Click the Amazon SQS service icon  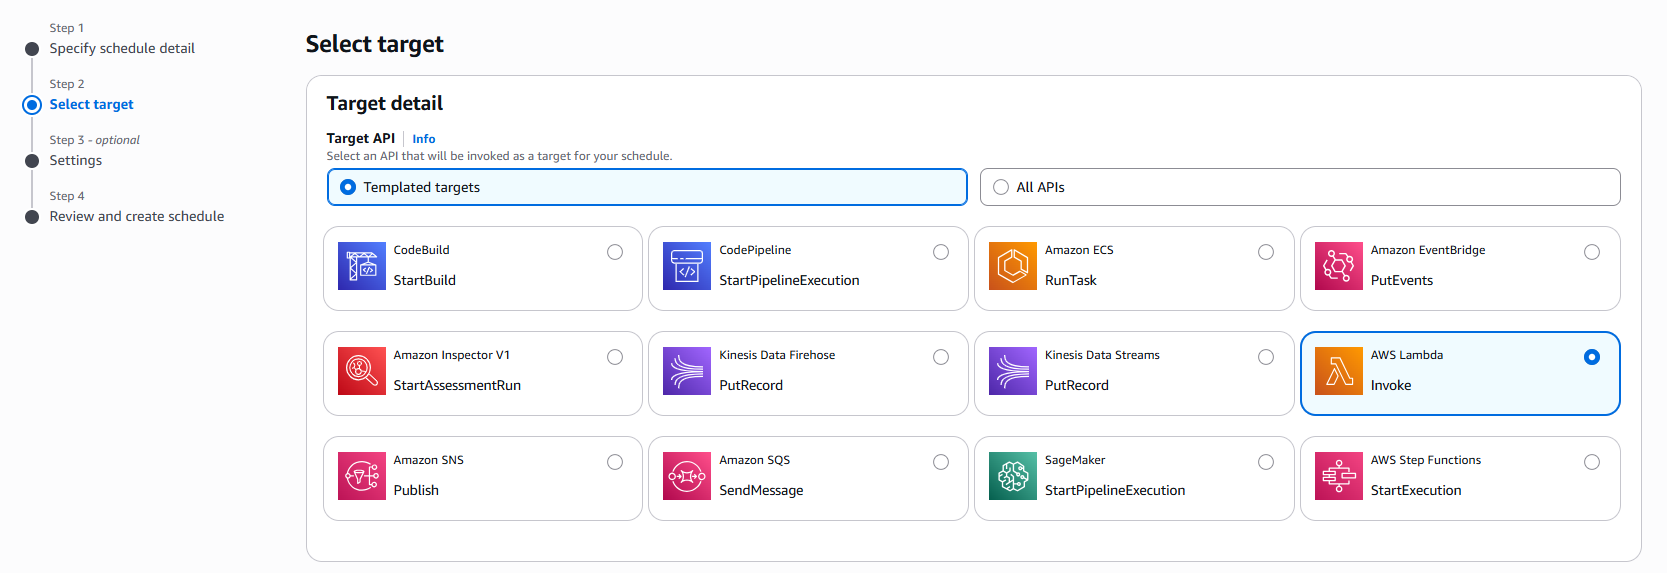coord(687,476)
